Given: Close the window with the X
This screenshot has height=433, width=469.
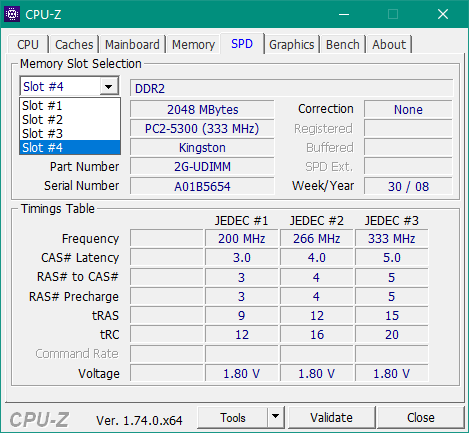Looking at the screenshot, I should click(x=443, y=14).
